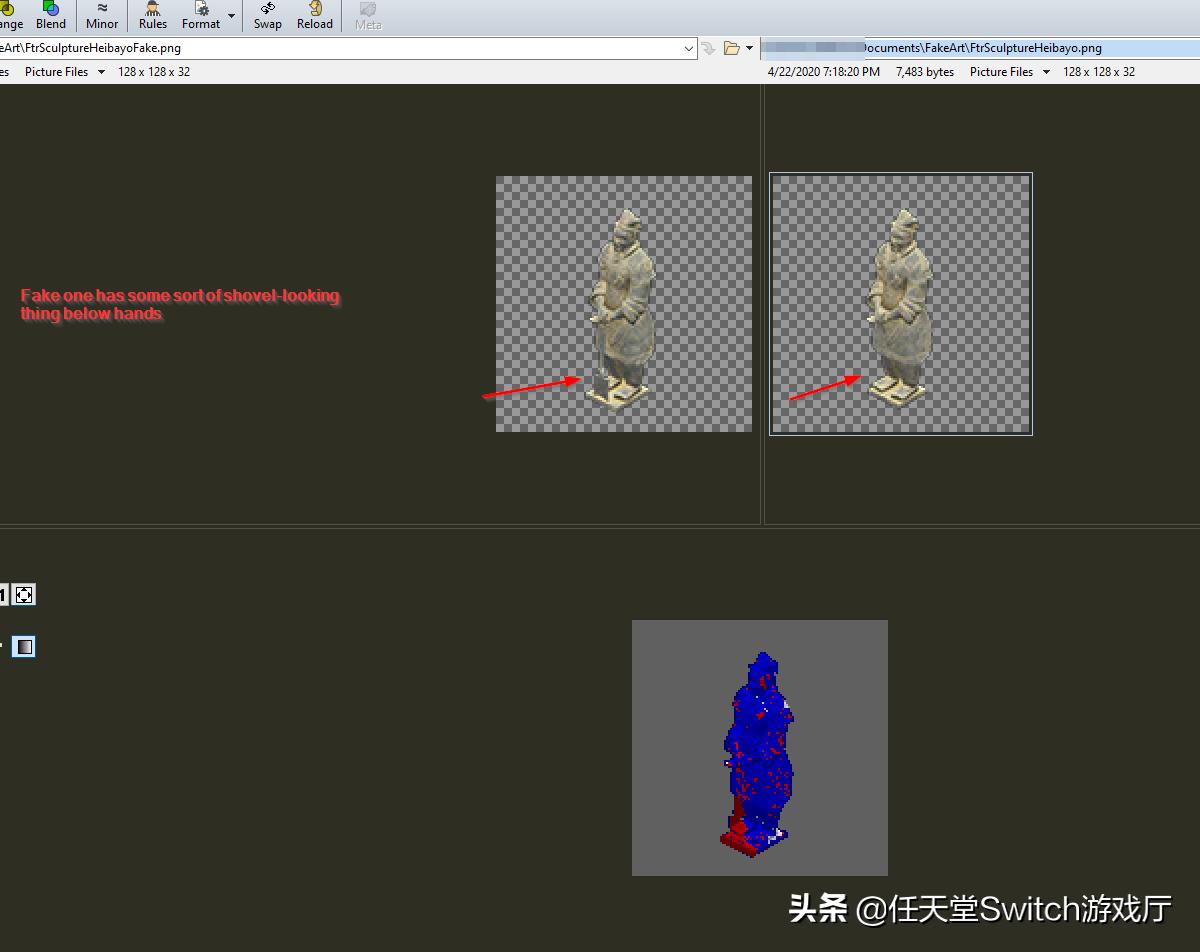The image size is (1200, 952).
Task: Select the right genuine statue image
Action: 901,304
